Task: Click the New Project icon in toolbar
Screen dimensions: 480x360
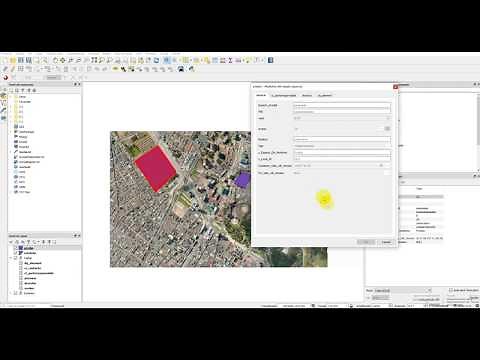Action: [5, 60]
